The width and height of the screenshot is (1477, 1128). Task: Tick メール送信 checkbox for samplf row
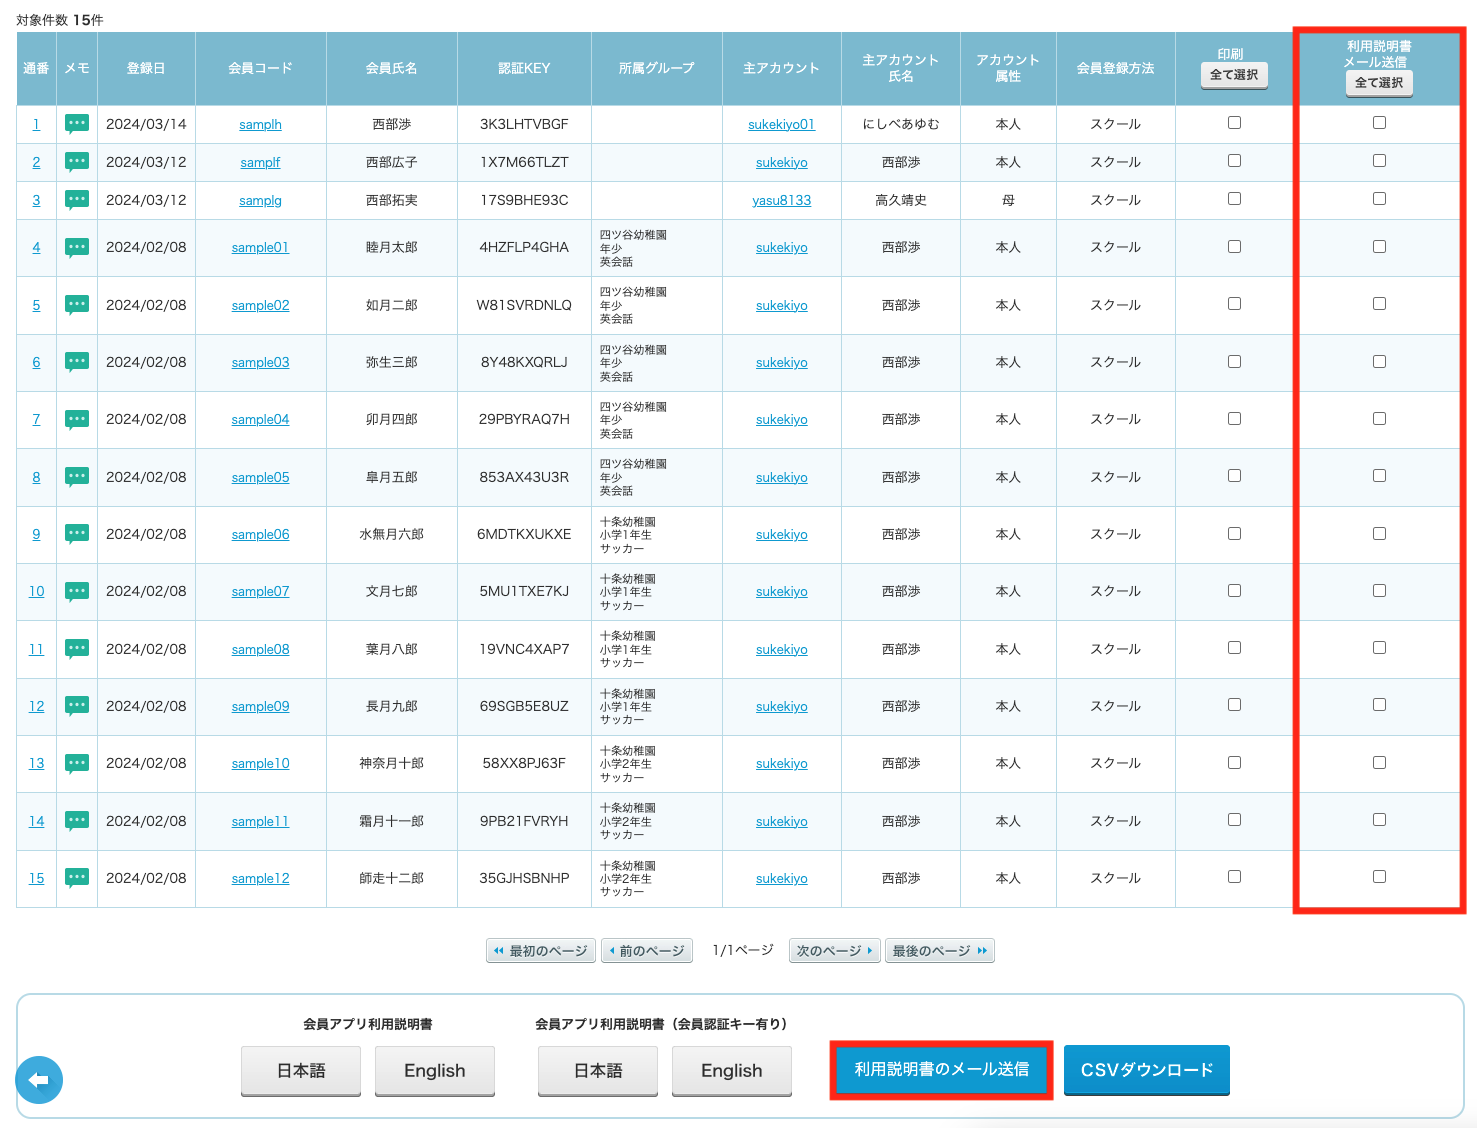(1379, 161)
